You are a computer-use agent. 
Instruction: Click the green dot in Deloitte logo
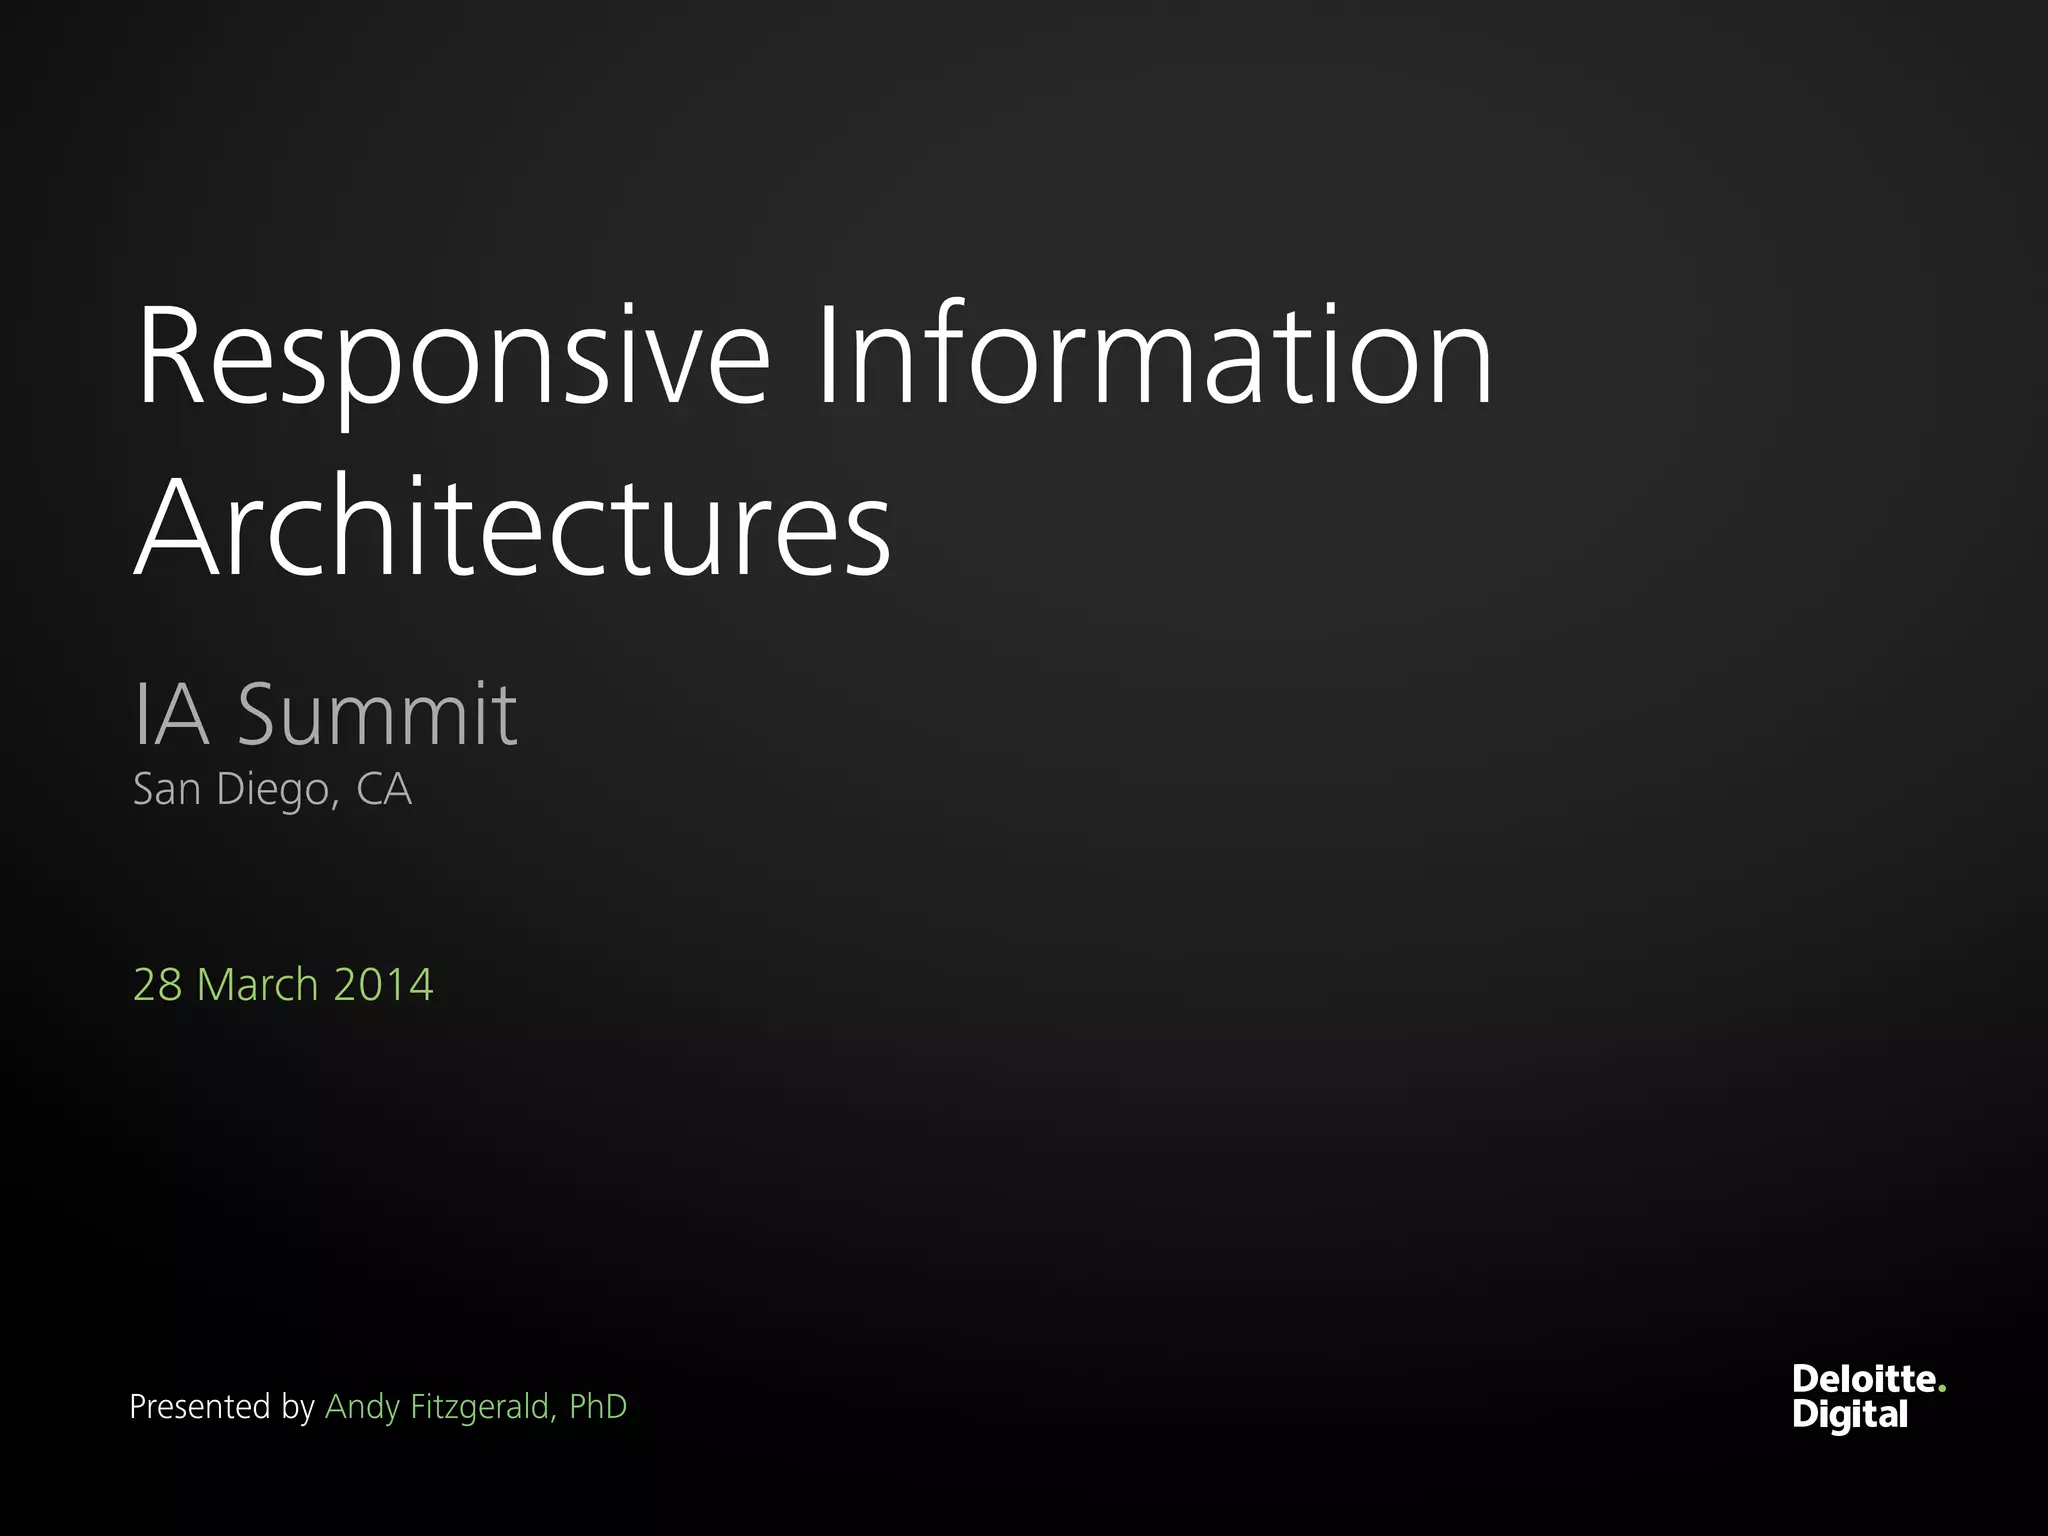tap(1941, 1389)
